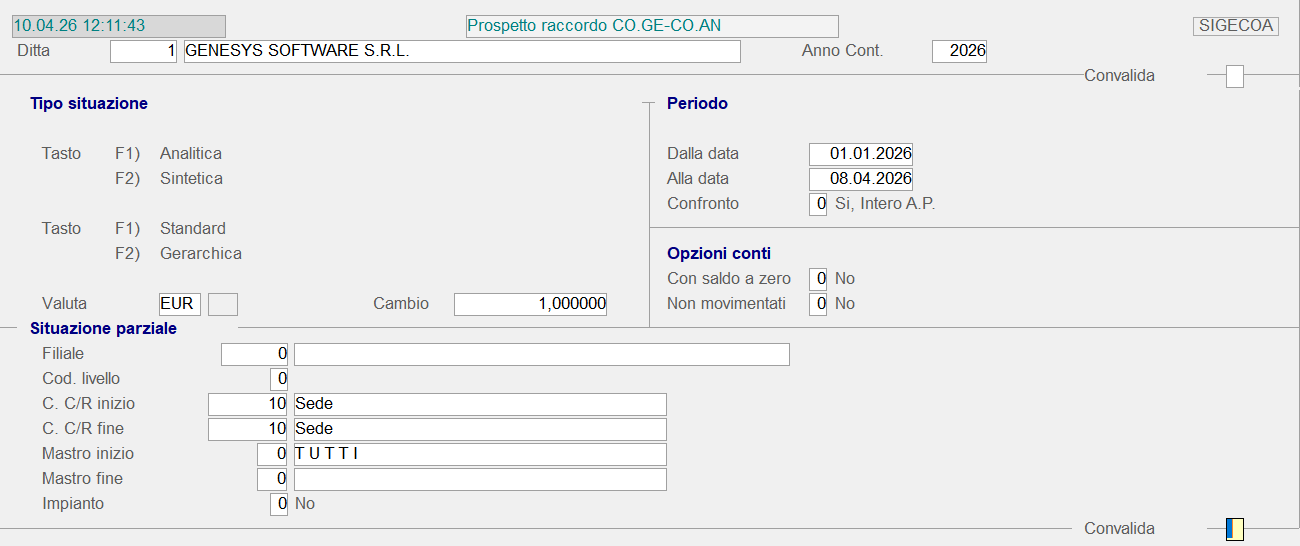Click the Anno Cont. year field
This screenshot has width=1300, height=546.
[x=959, y=51]
